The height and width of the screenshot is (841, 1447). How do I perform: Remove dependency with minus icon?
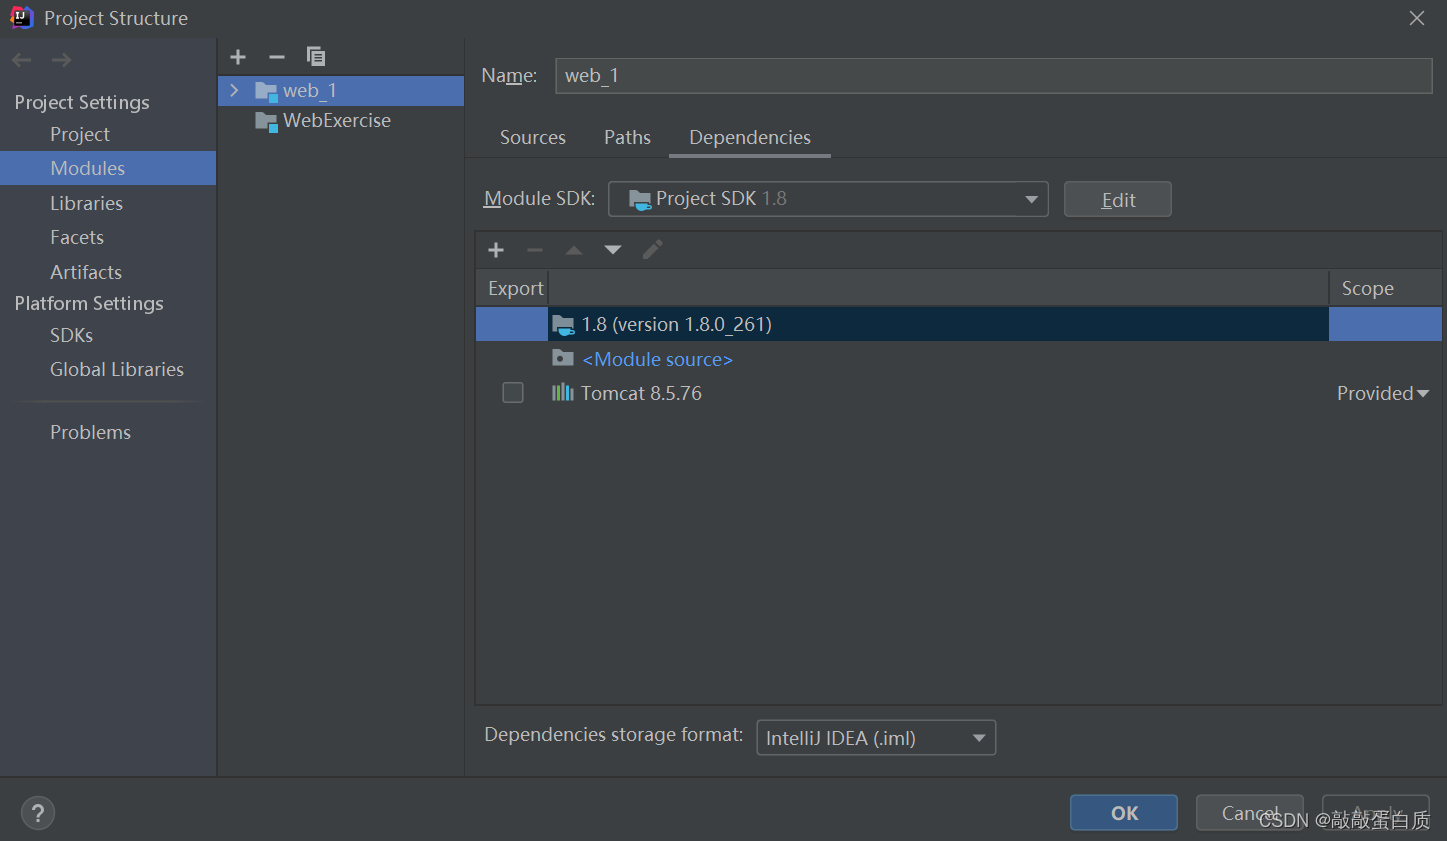pos(535,250)
